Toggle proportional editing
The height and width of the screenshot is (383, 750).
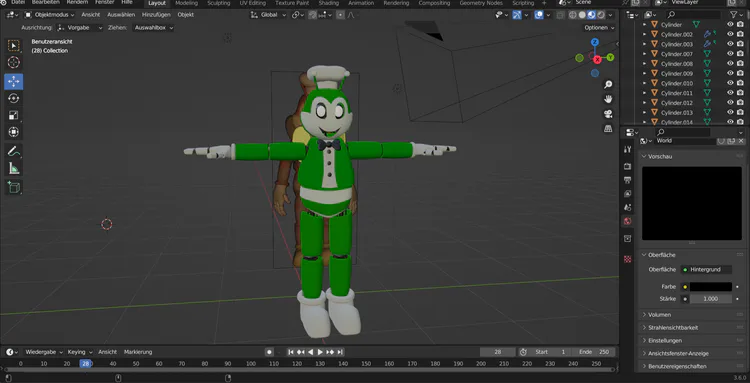pyautogui.click(x=340, y=15)
